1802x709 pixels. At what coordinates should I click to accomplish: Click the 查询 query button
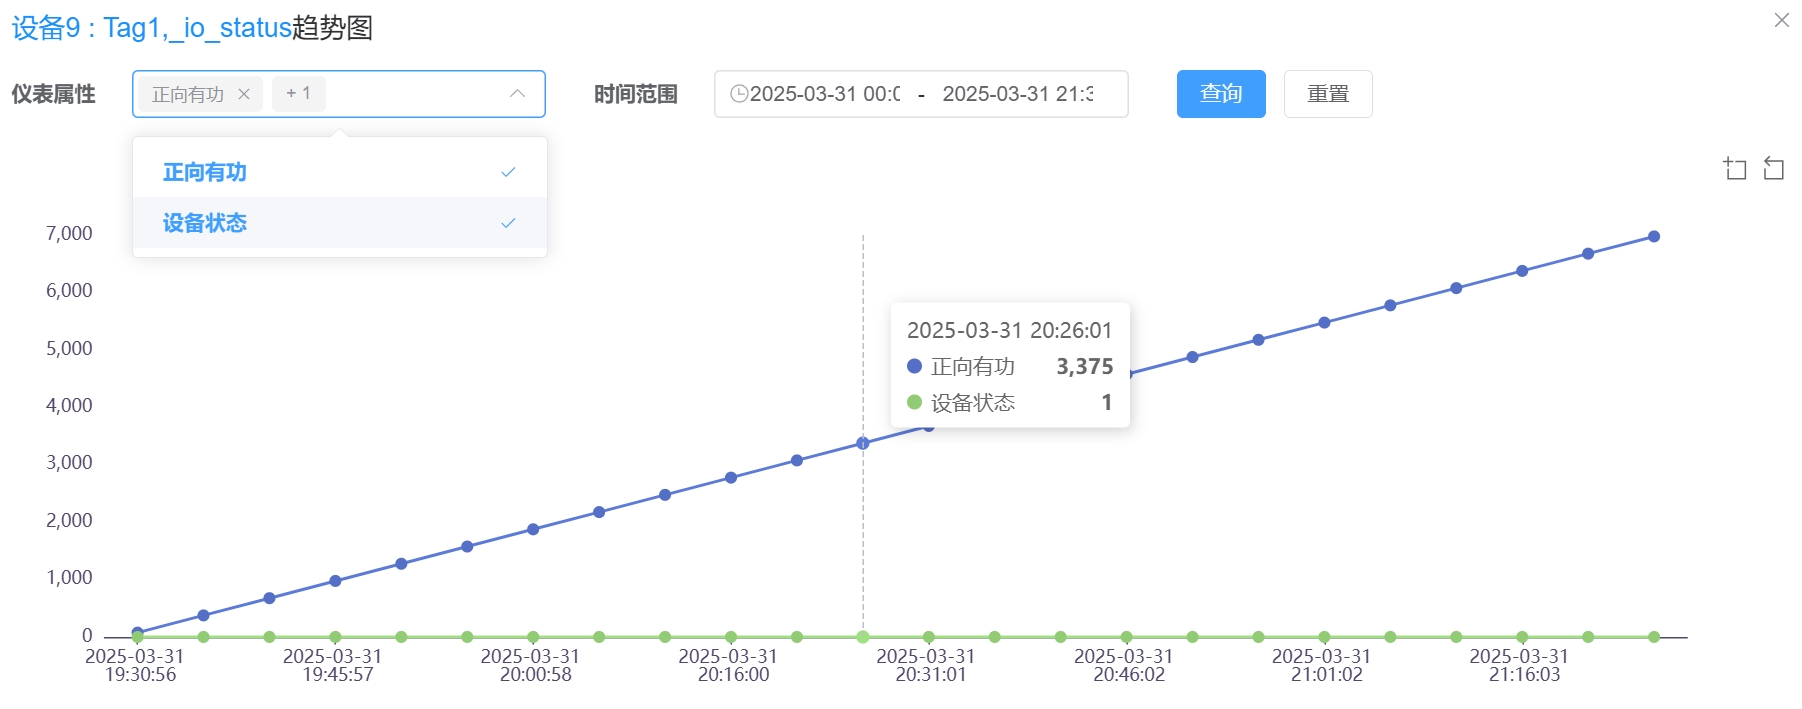[x=1221, y=94]
